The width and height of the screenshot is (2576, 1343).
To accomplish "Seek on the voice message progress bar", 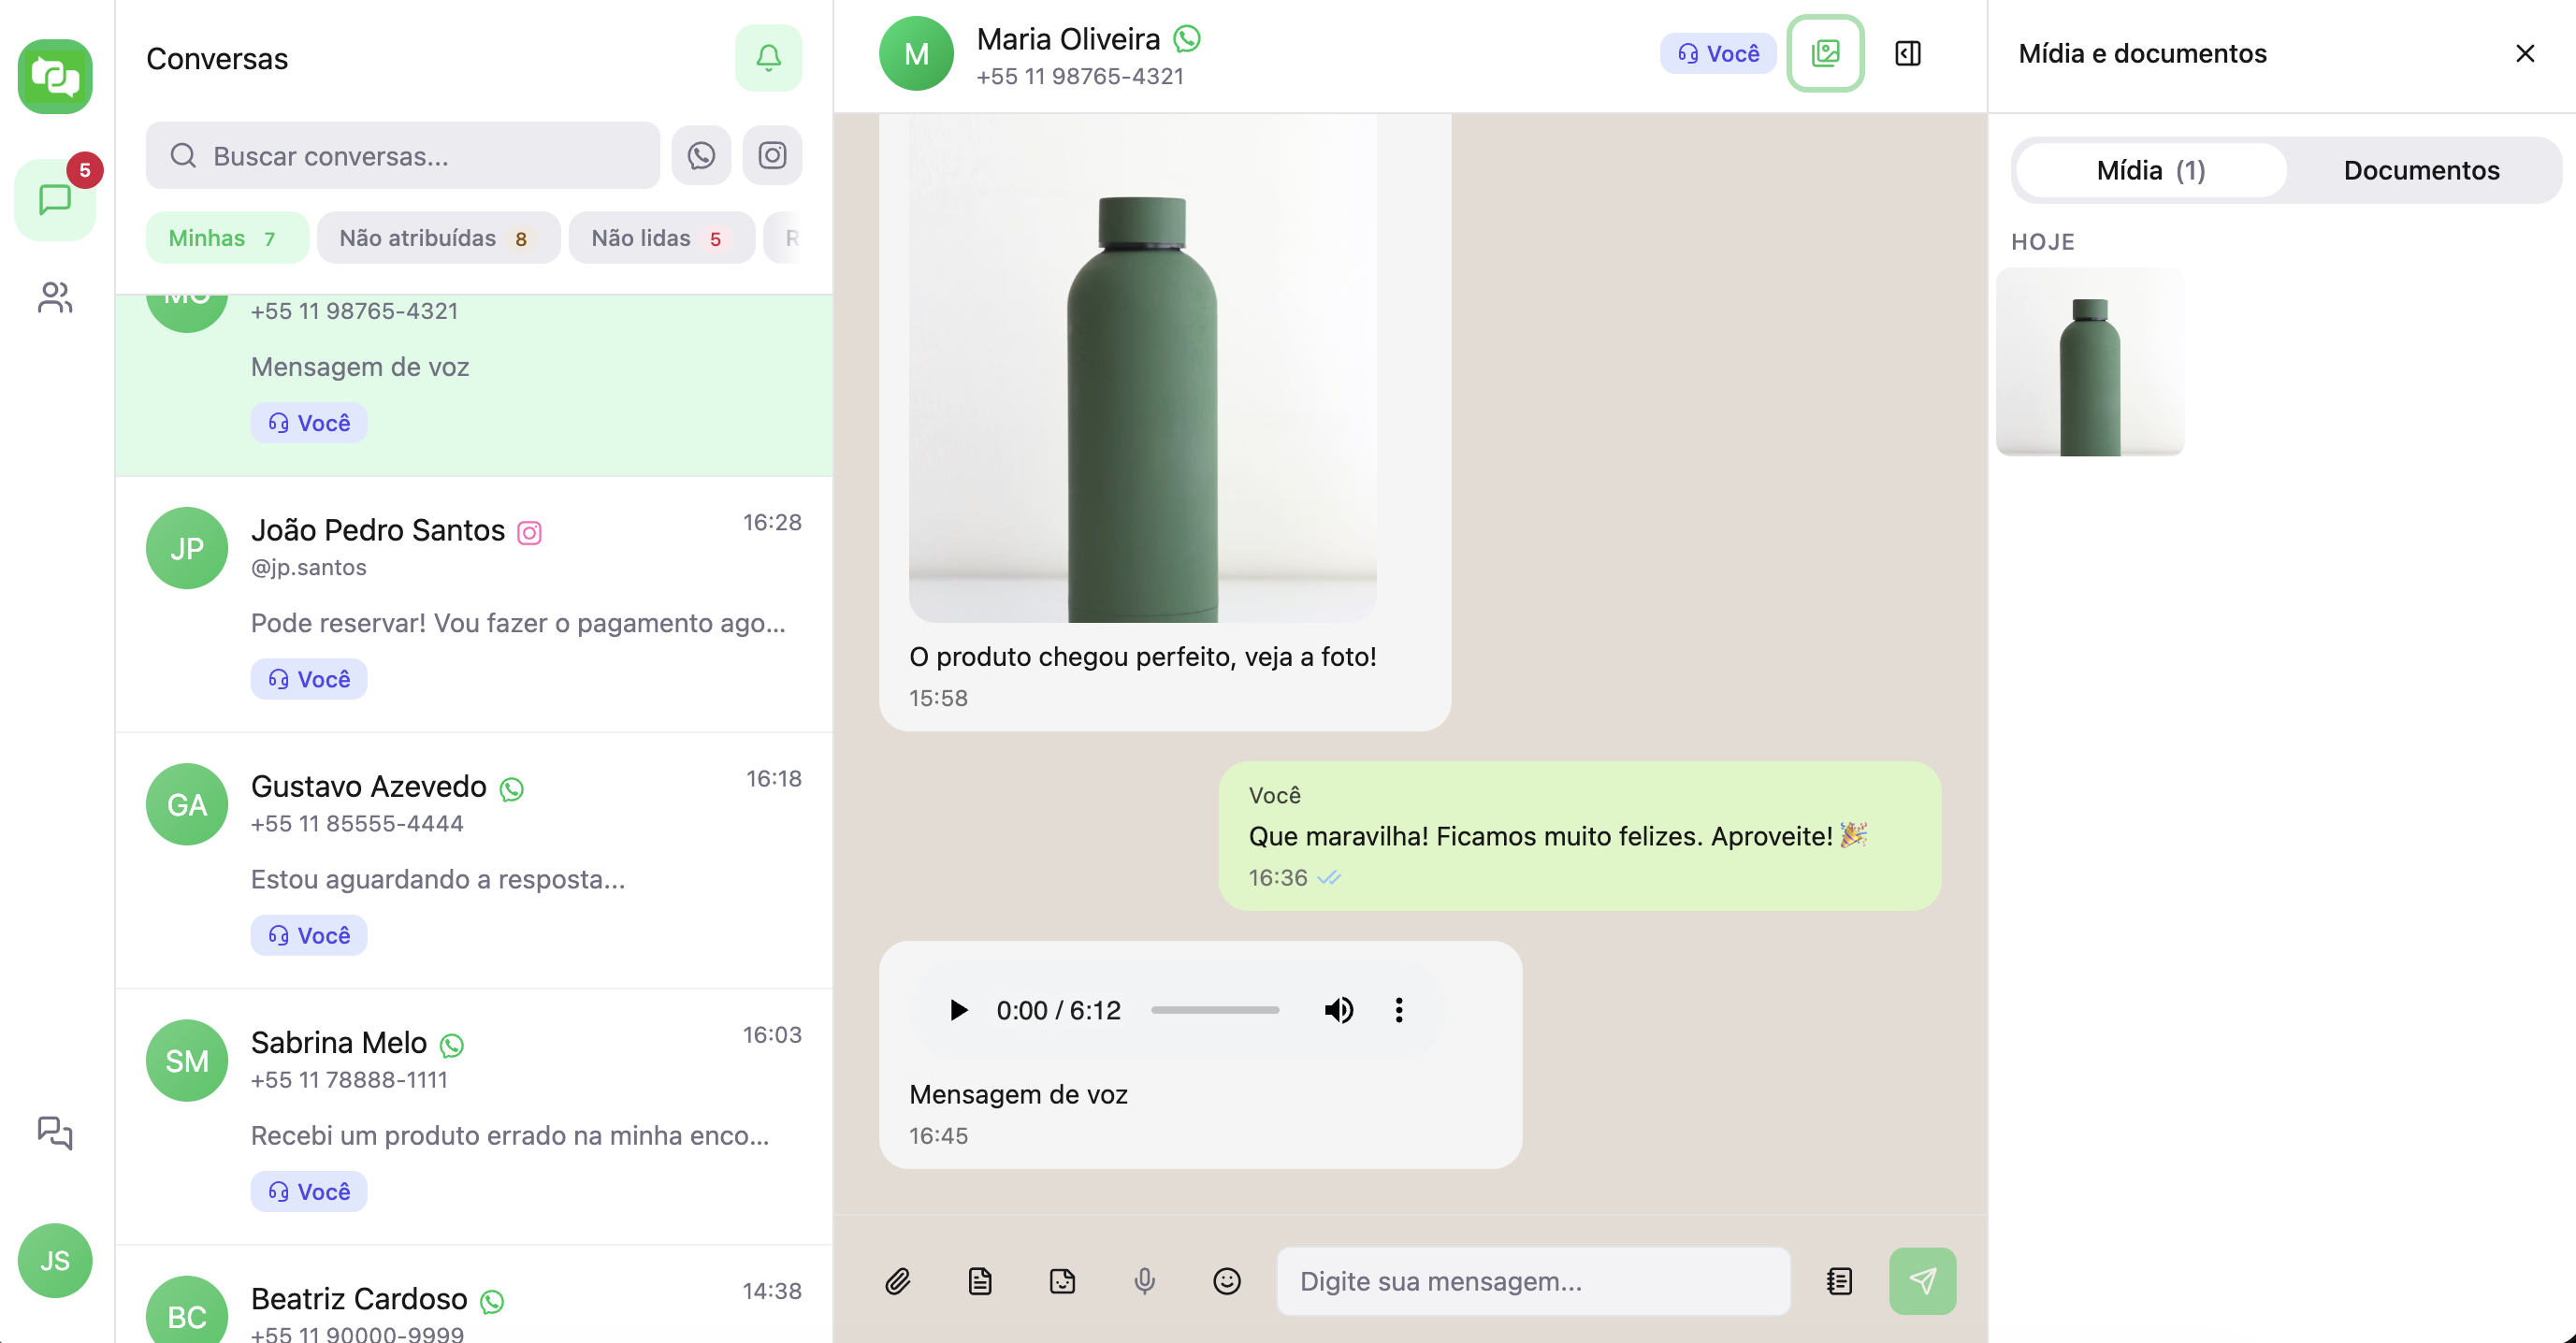I will pyautogui.click(x=1214, y=1010).
